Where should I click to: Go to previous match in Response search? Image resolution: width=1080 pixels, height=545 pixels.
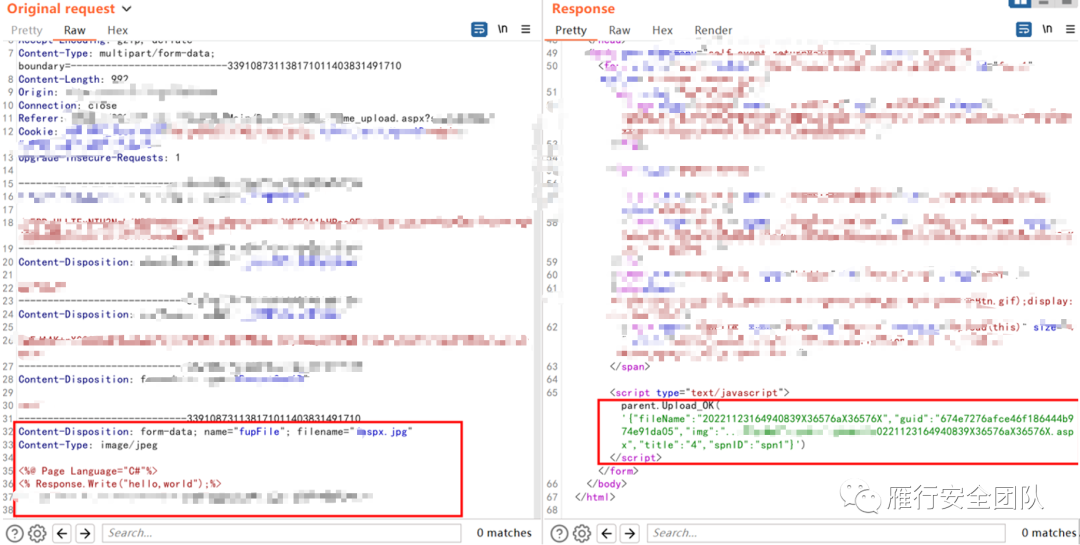607,533
